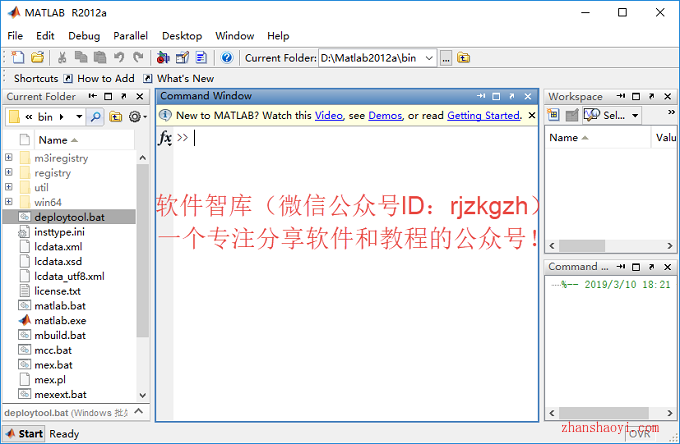Open the Profiler toolbar icon
This screenshot has width=680, height=444.
(201, 57)
